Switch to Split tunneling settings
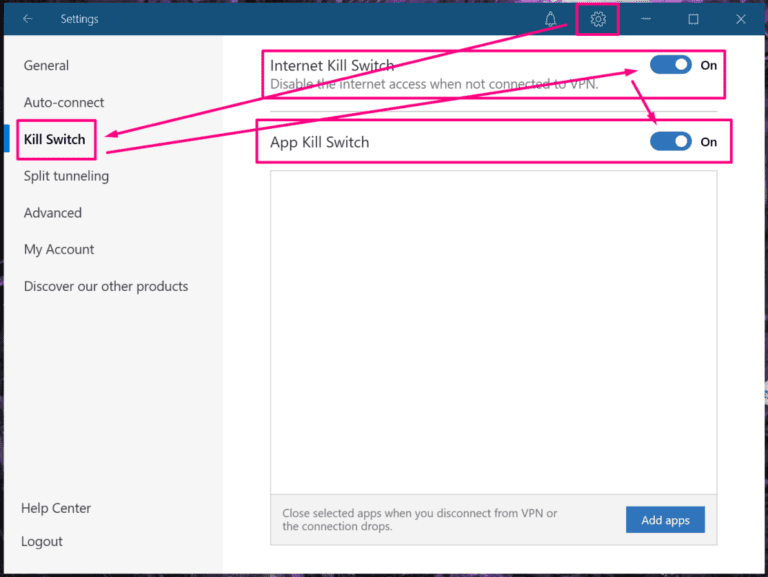The height and width of the screenshot is (577, 768). point(66,176)
